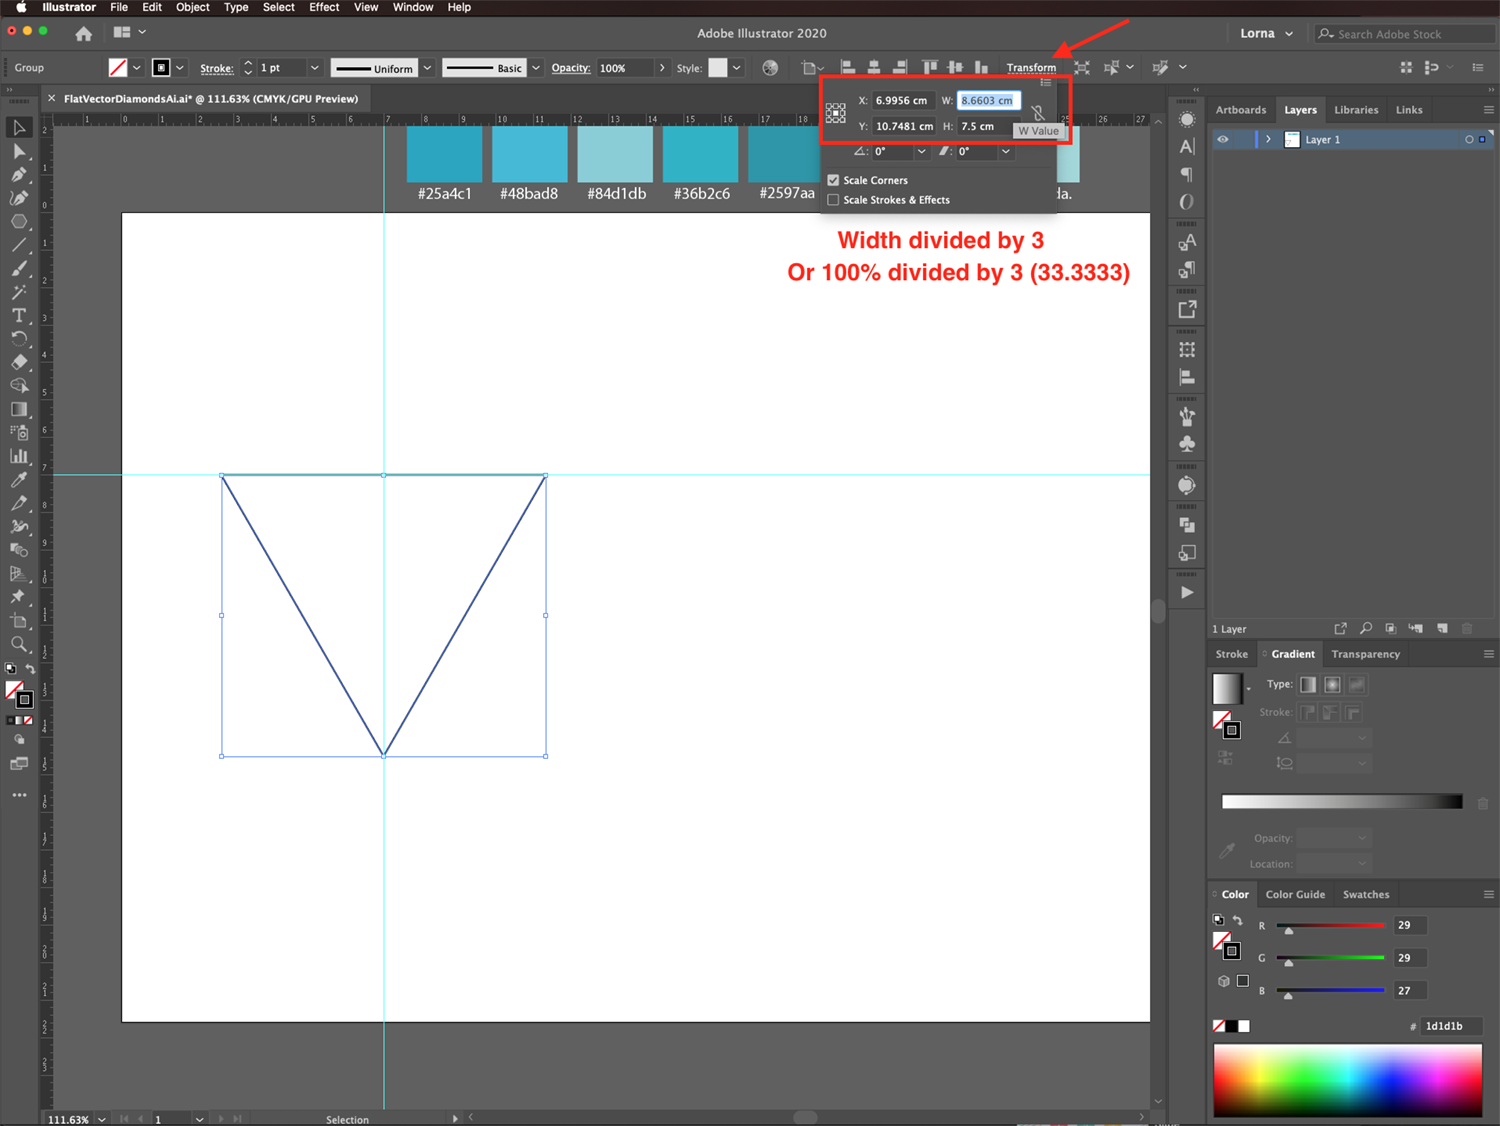Viewport: 1500px width, 1126px height.
Task: Select the Pen tool
Action: coord(19,175)
